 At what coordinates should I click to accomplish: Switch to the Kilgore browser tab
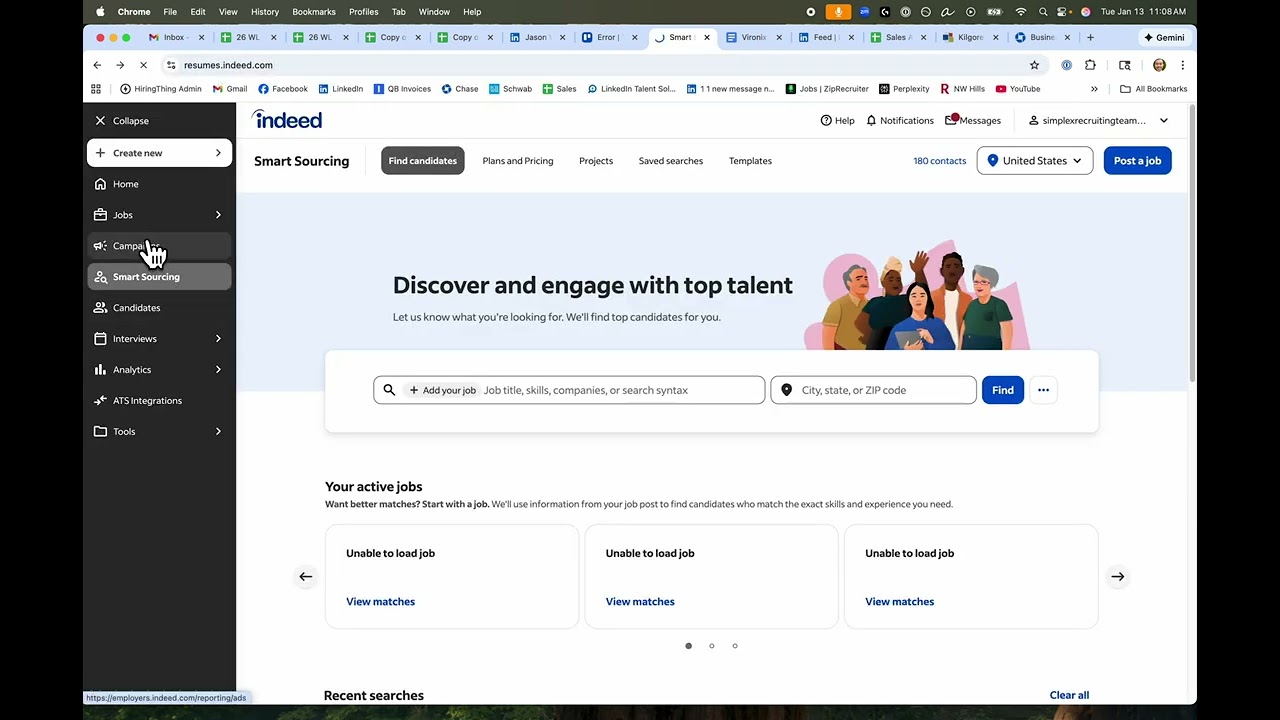(x=971, y=38)
